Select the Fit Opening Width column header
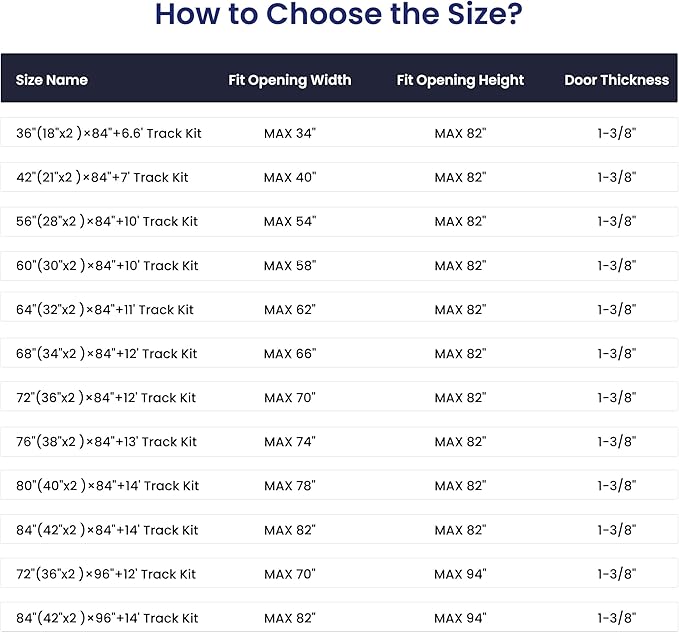The width and height of the screenshot is (679, 632). pyautogui.click(x=290, y=80)
